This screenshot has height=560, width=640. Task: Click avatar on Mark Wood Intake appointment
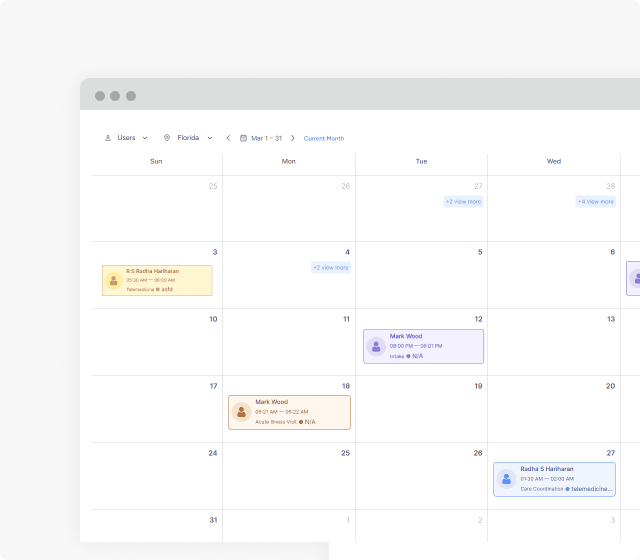click(376, 347)
